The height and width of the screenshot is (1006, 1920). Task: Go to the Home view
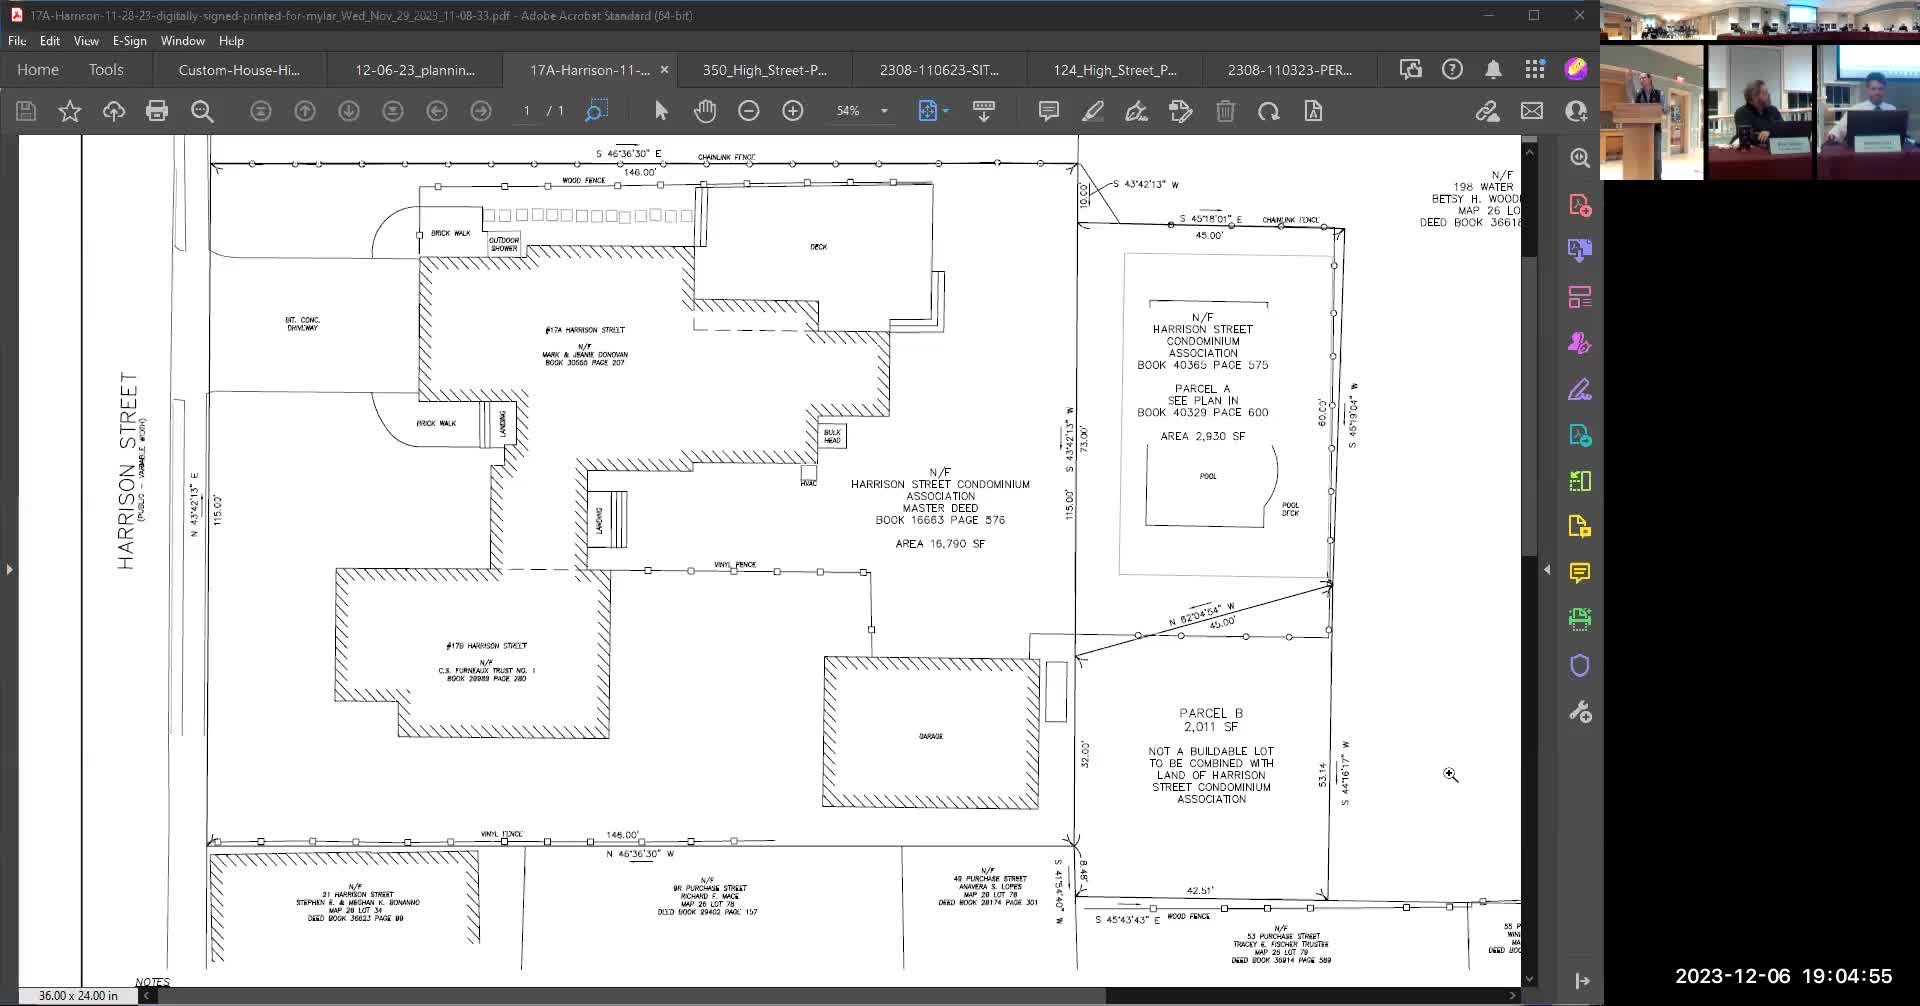[38, 70]
